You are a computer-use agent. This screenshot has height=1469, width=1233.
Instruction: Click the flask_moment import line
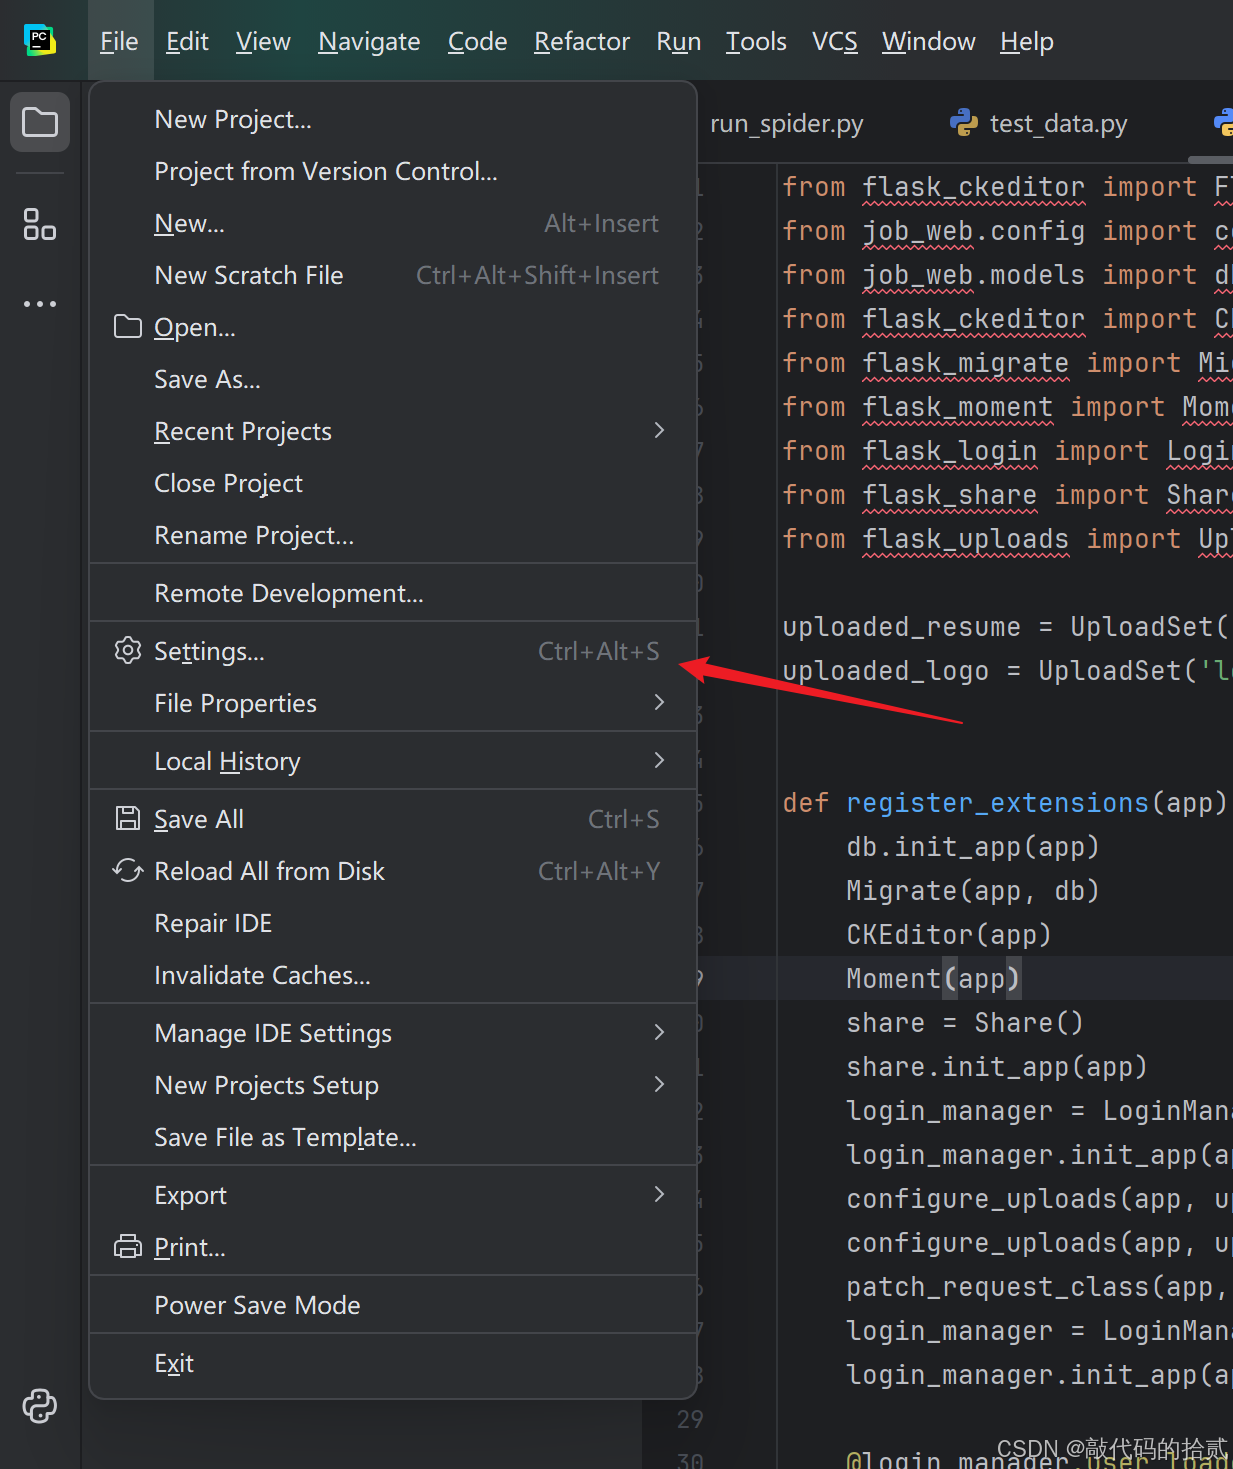(1007, 407)
